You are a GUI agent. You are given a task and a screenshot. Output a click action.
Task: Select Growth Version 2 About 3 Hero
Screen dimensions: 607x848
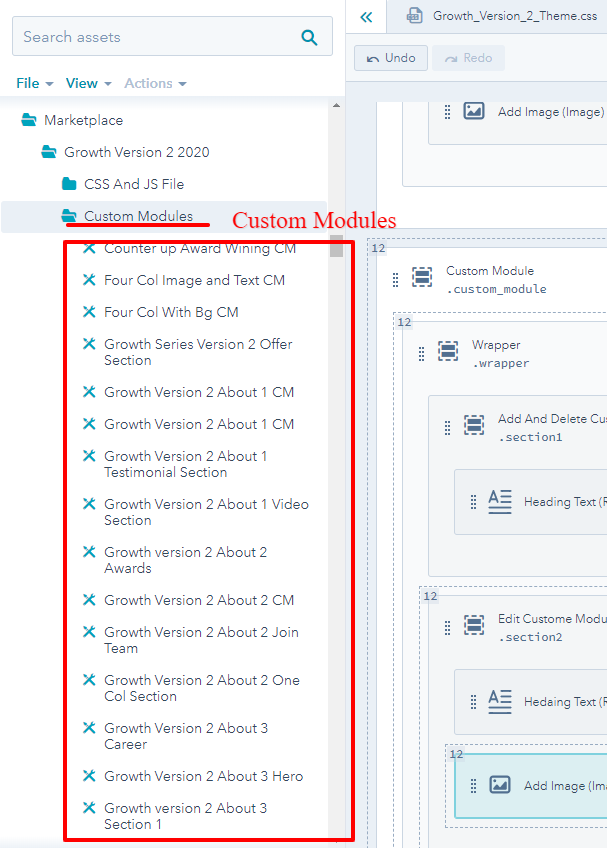[203, 776]
